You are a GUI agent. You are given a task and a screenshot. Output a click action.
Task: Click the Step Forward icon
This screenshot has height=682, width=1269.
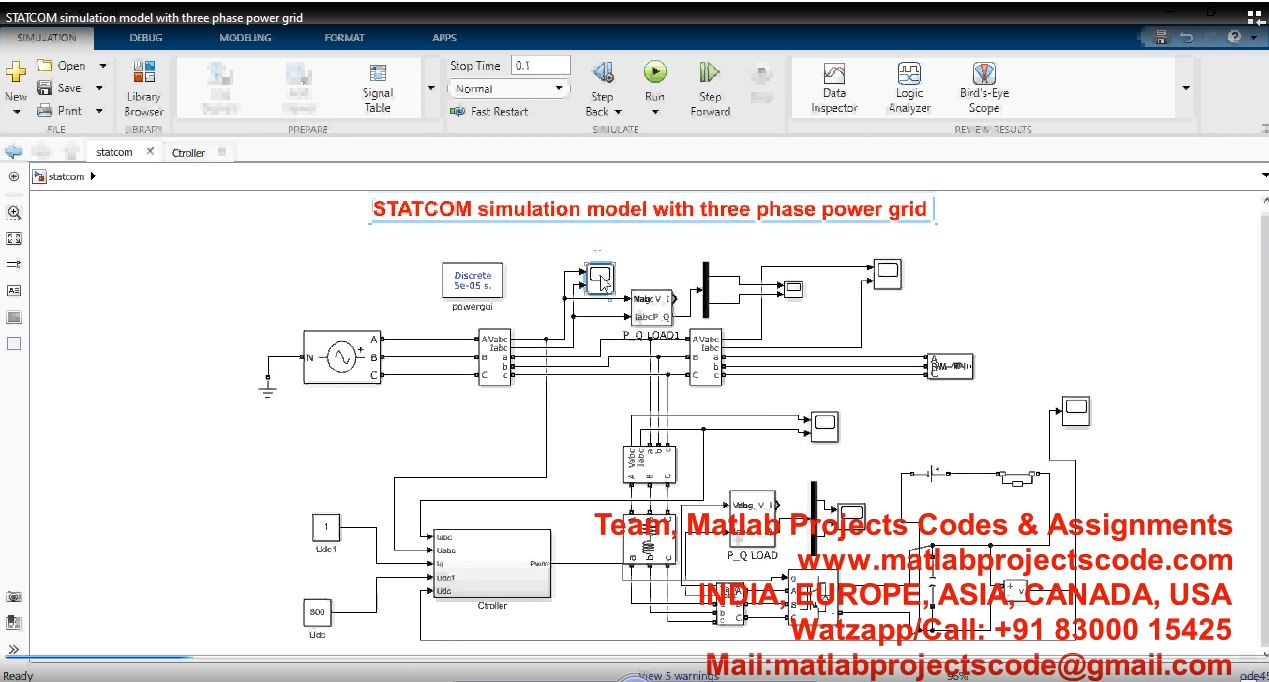click(710, 72)
